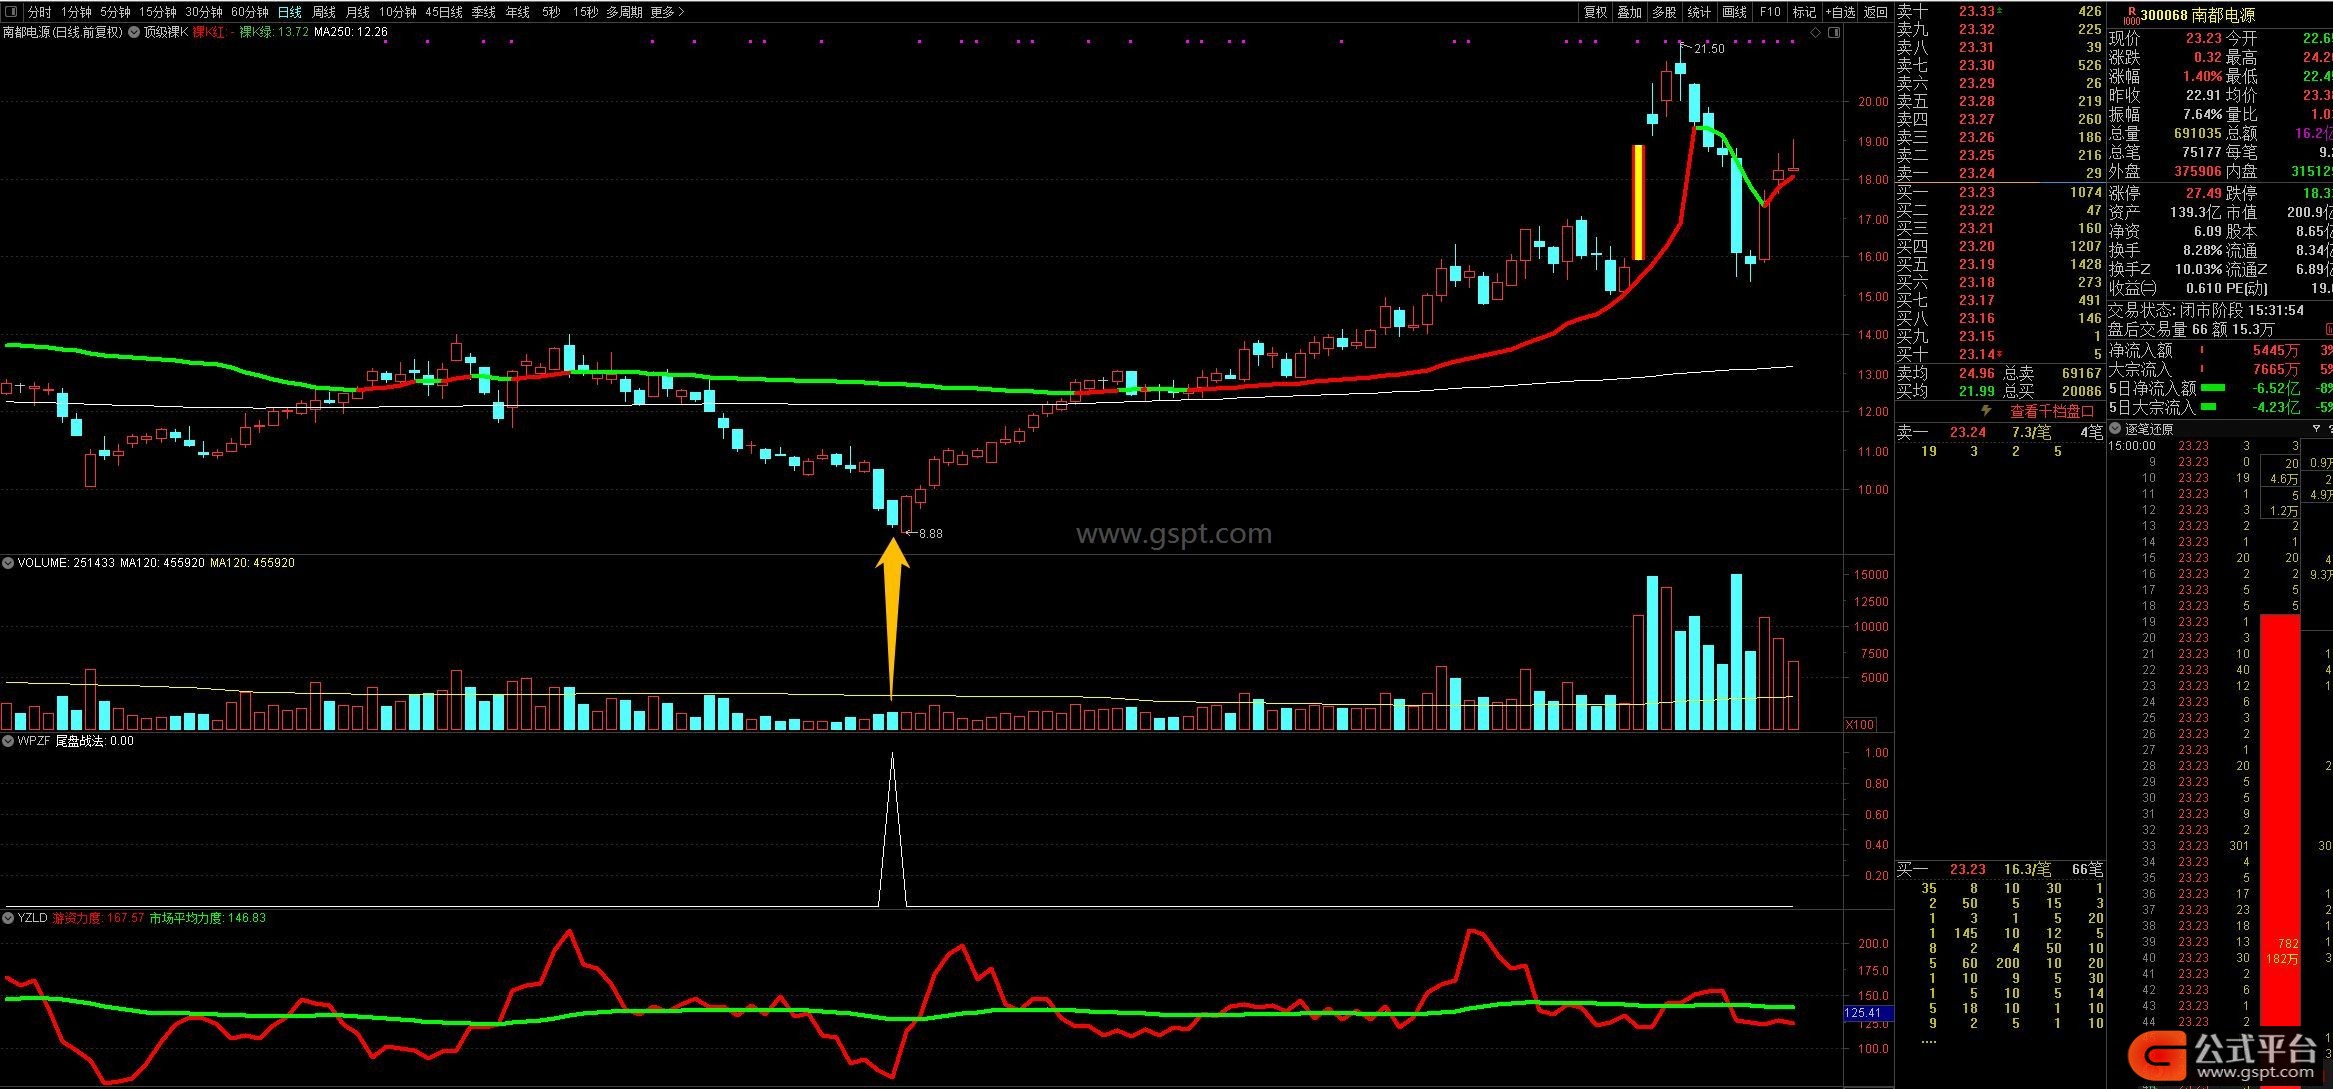
Task: Click the 15:00:00 tick row in 逐笔还原
Action: [x=2204, y=445]
